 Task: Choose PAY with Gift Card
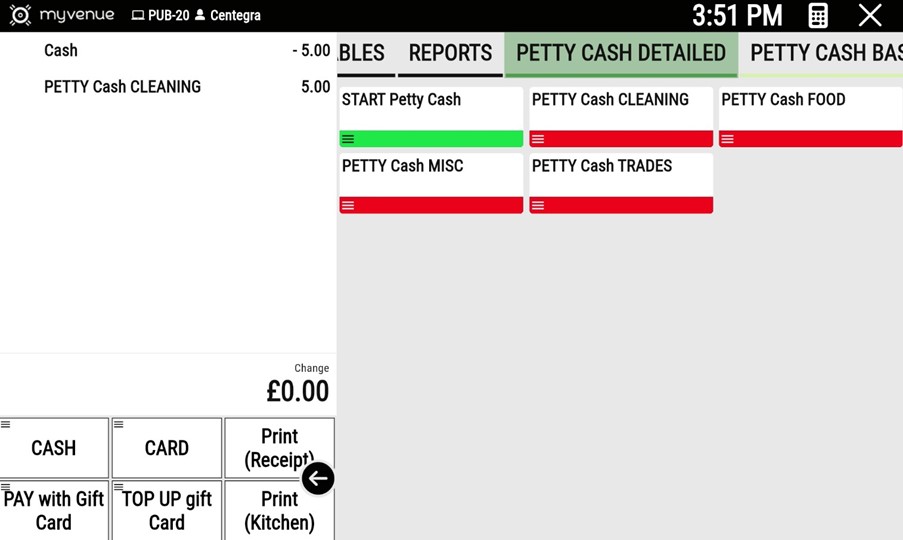pyautogui.click(x=54, y=511)
